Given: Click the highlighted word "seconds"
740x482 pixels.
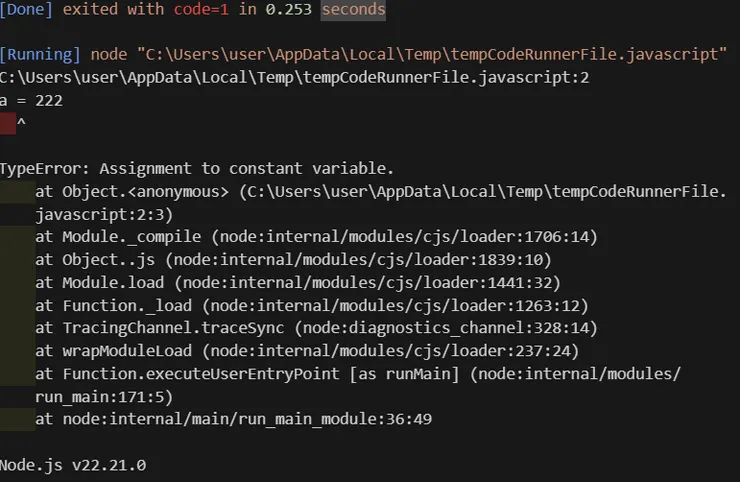Looking at the screenshot, I should pos(353,10).
